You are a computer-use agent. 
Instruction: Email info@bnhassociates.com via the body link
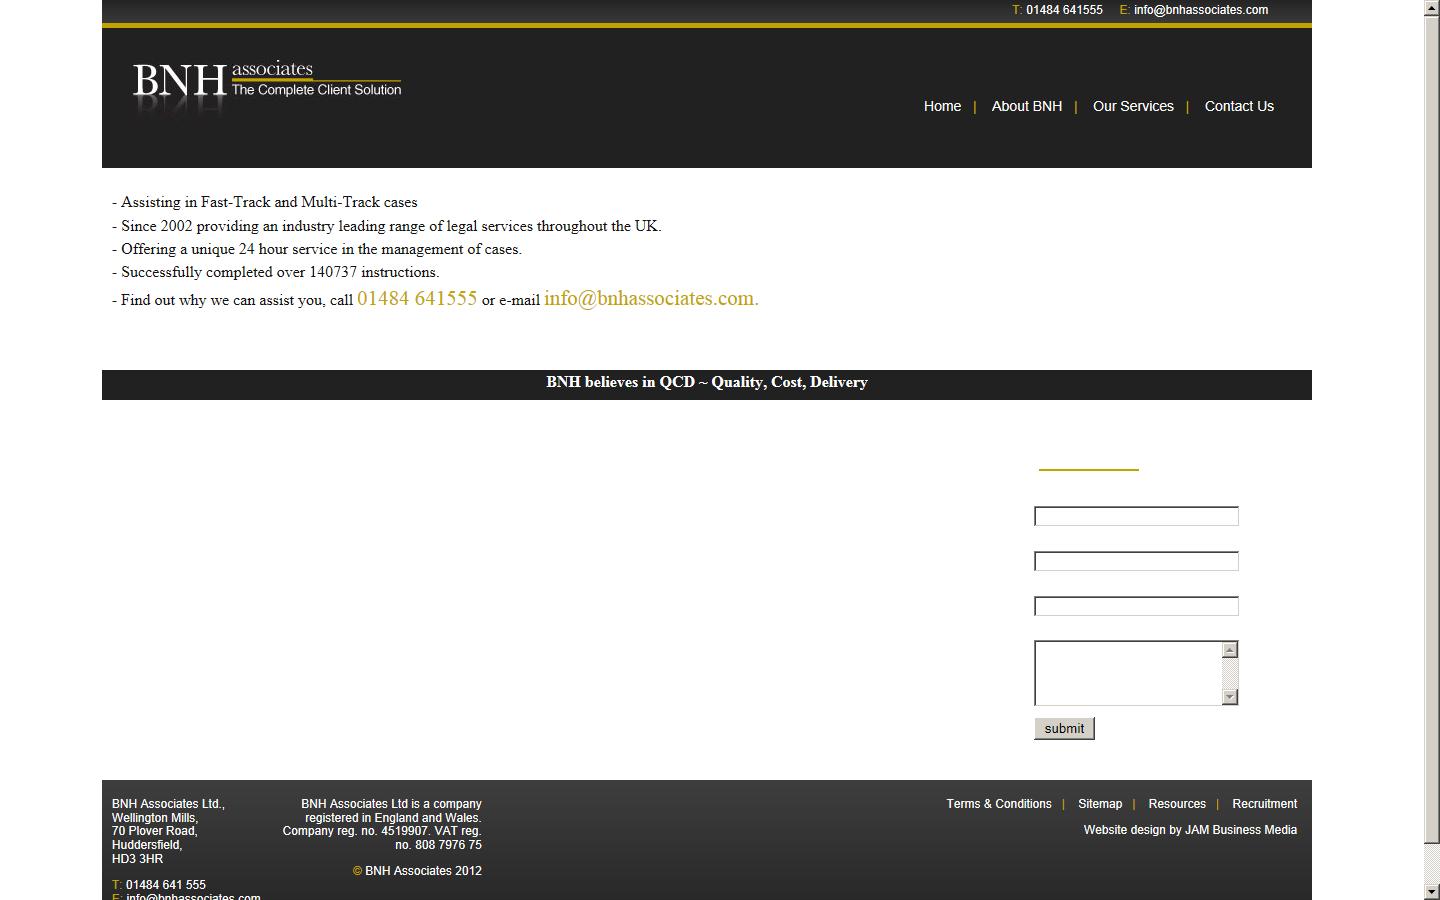click(x=648, y=298)
